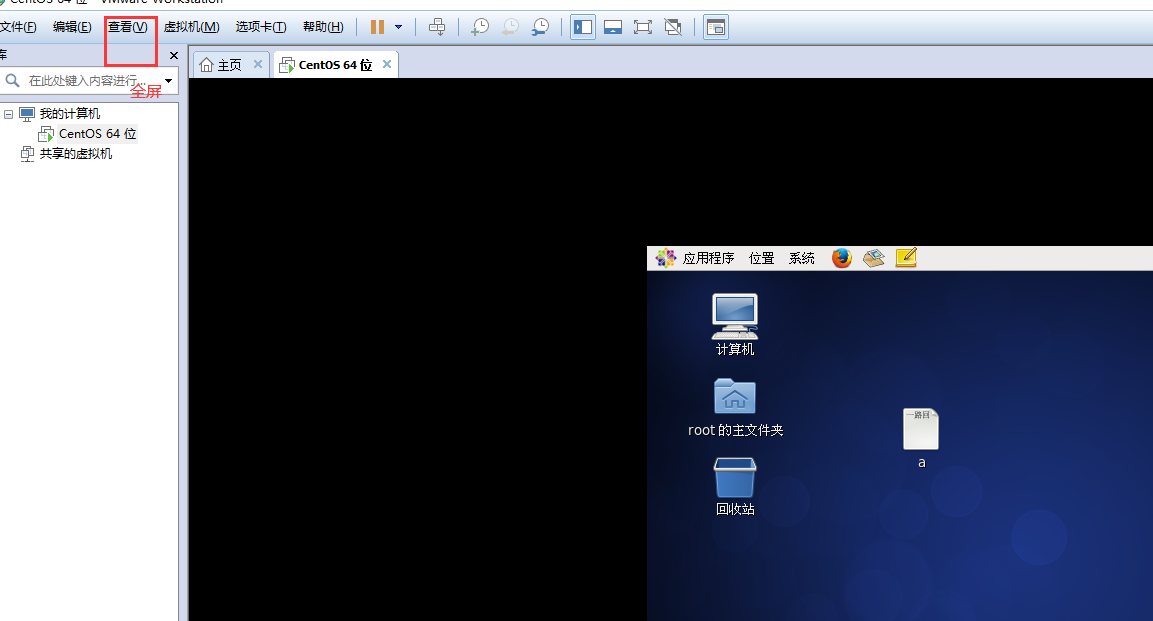
Task: Open the 编辑(E) menu
Action: (72, 27)
